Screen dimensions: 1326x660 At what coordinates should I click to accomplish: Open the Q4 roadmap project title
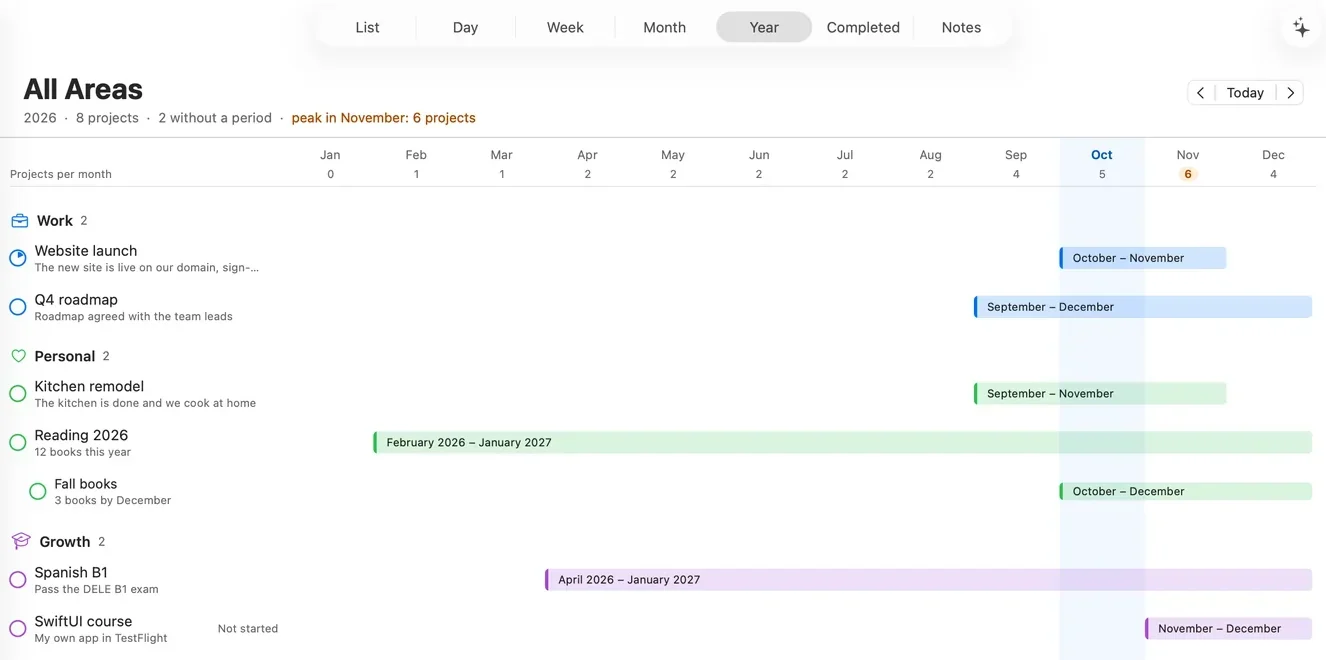[76, 300]
